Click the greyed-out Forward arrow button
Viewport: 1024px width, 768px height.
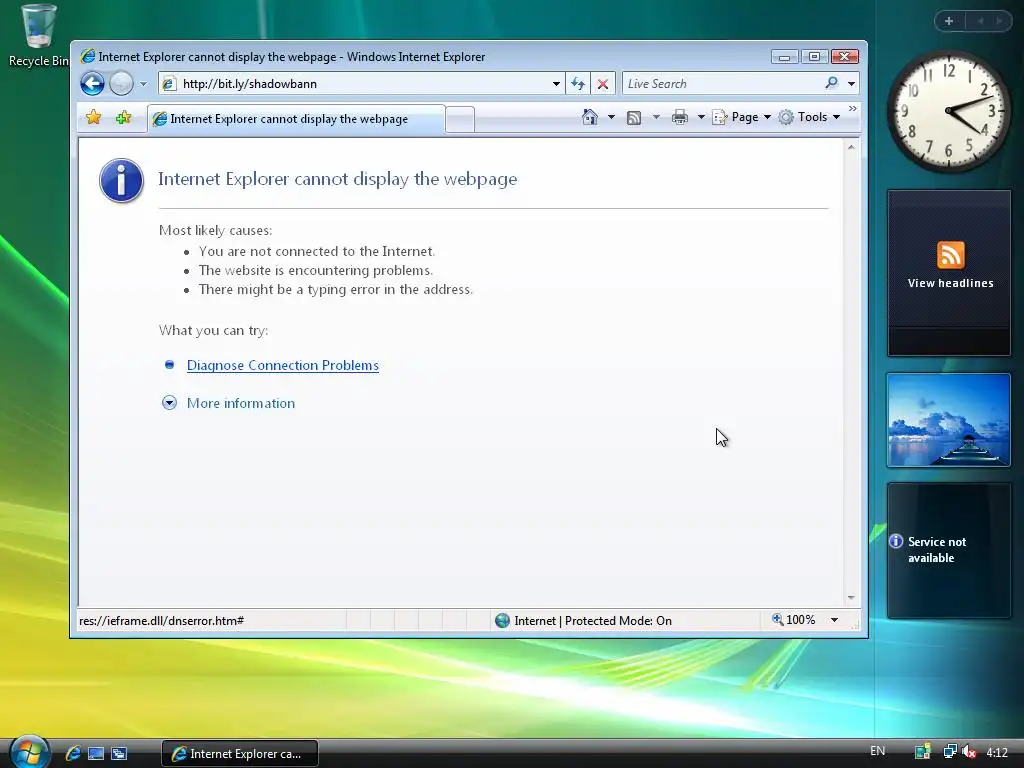click(x=121, y=84)
